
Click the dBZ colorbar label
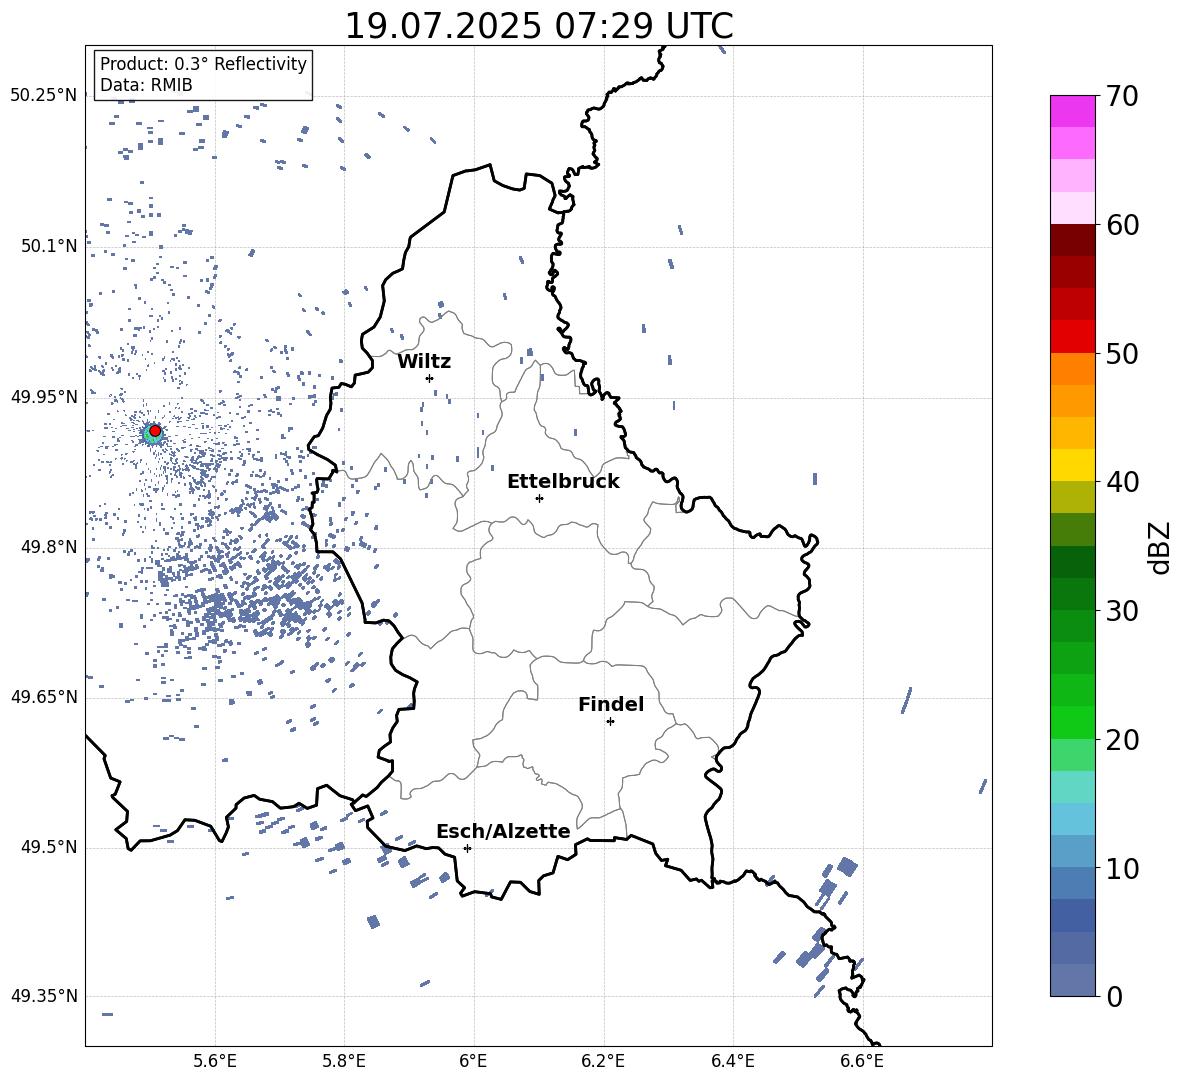(x=1161, y=547)
